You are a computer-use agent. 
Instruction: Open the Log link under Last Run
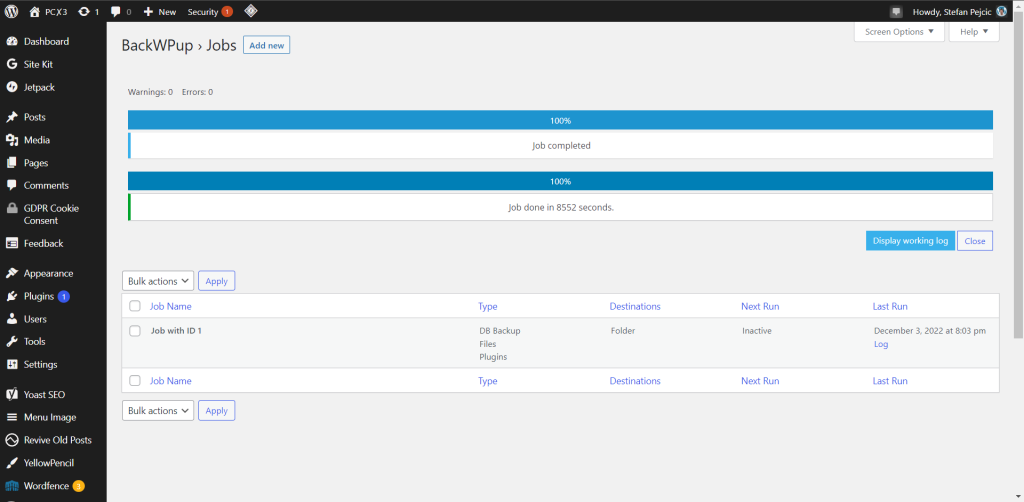[881, 344]
